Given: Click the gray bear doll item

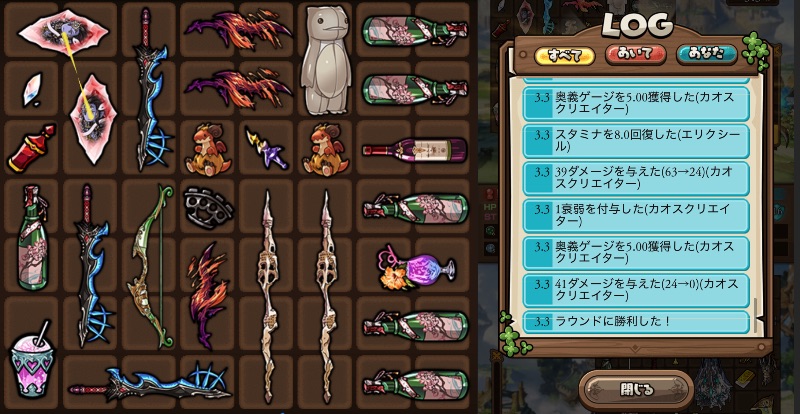Looking at the screenshot, I should point(326,59).
